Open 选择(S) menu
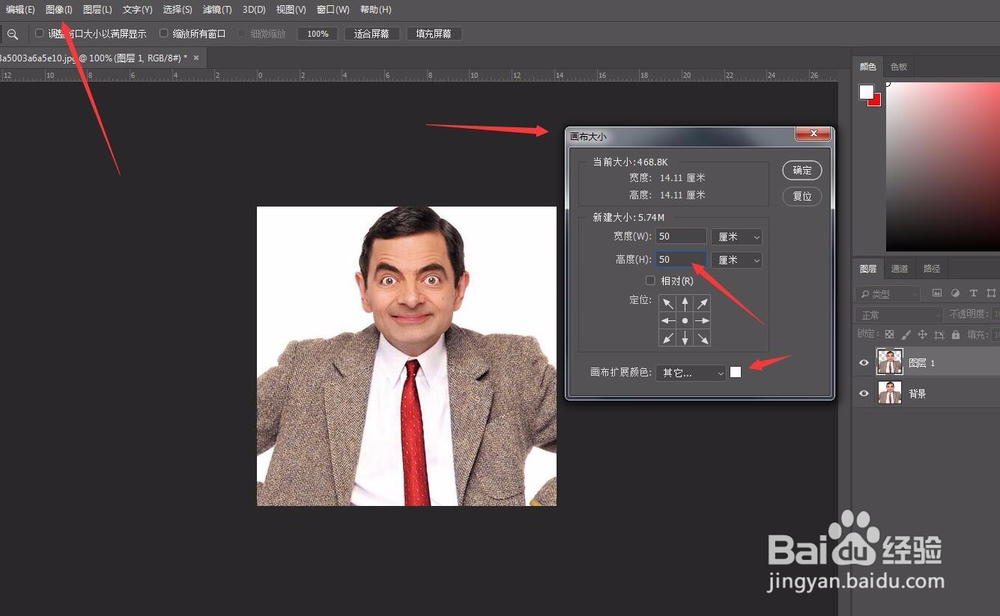 tap(177, 10)
